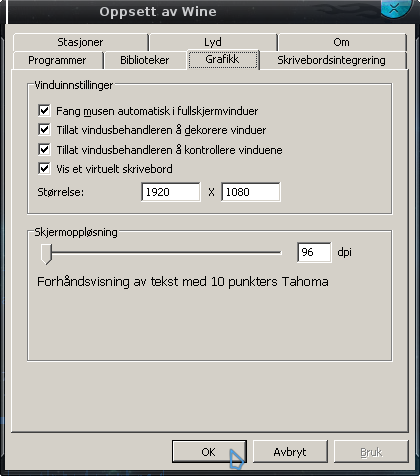This screenshot has height=476, width=420.
Task: Click the width field showing 1920
Action: [x=171, y=192]
